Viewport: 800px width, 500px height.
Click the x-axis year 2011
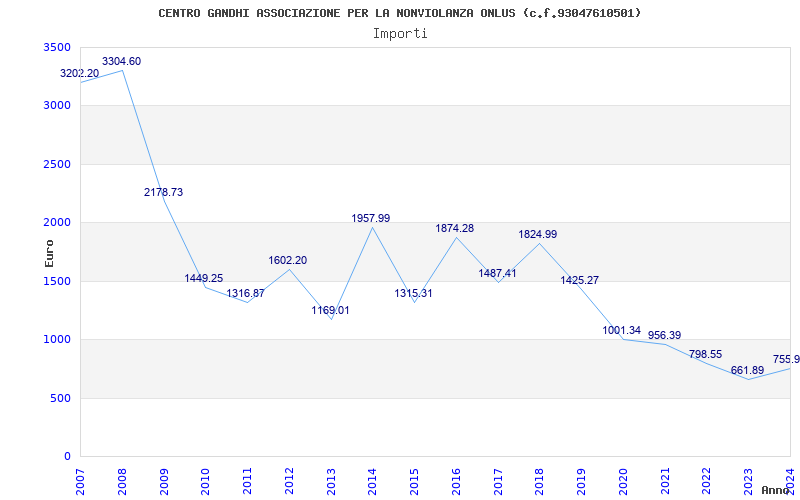[x=247, y=481]
